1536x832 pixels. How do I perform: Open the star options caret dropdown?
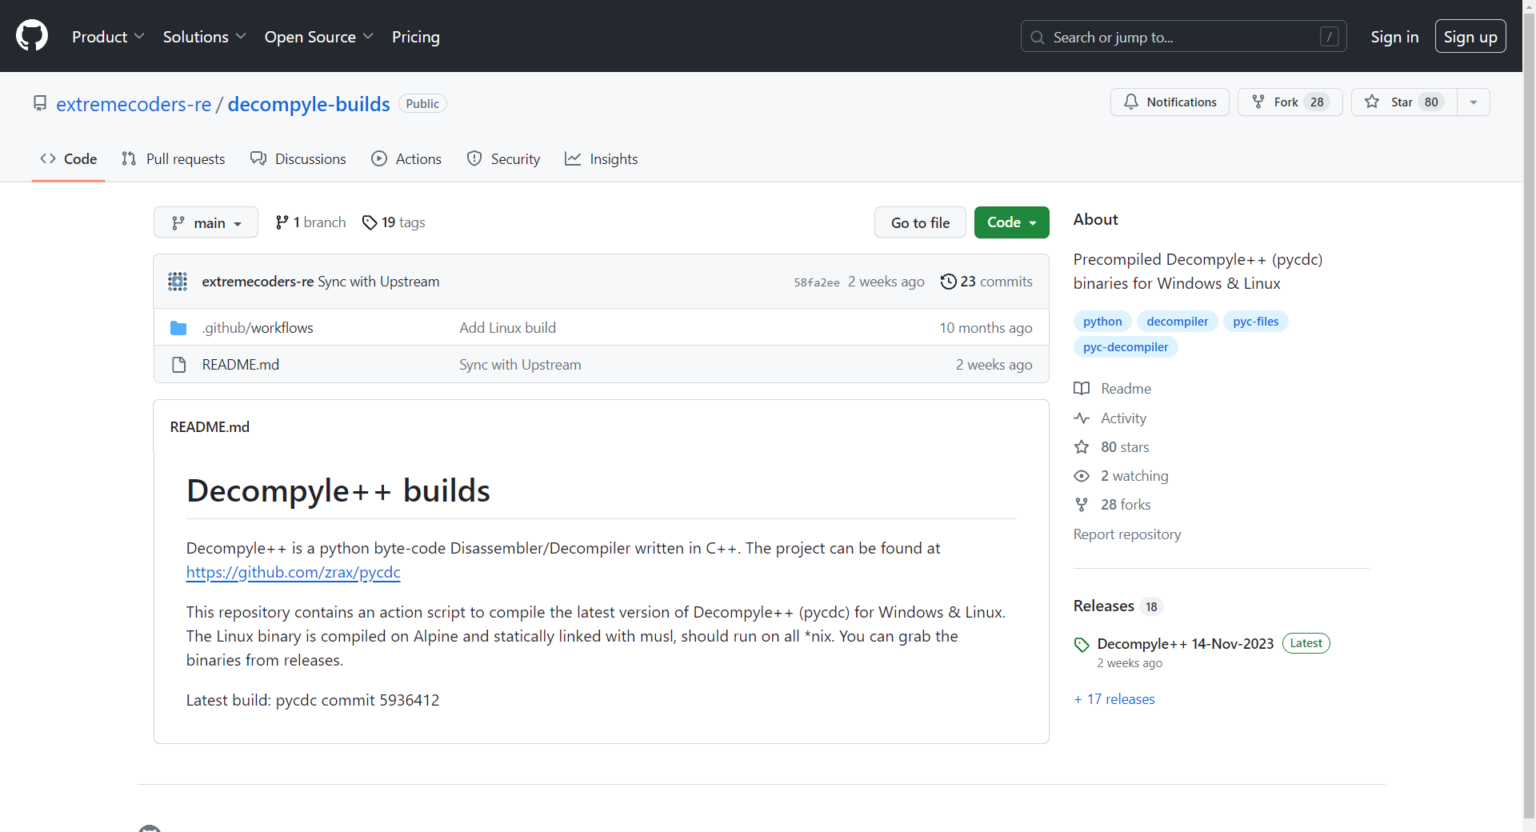[1473, 101]
